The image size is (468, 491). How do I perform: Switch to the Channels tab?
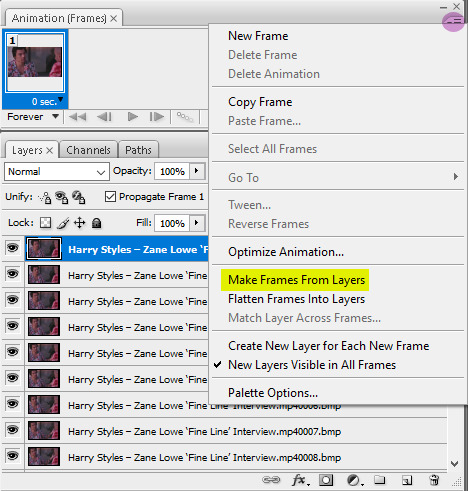point(88,150)
